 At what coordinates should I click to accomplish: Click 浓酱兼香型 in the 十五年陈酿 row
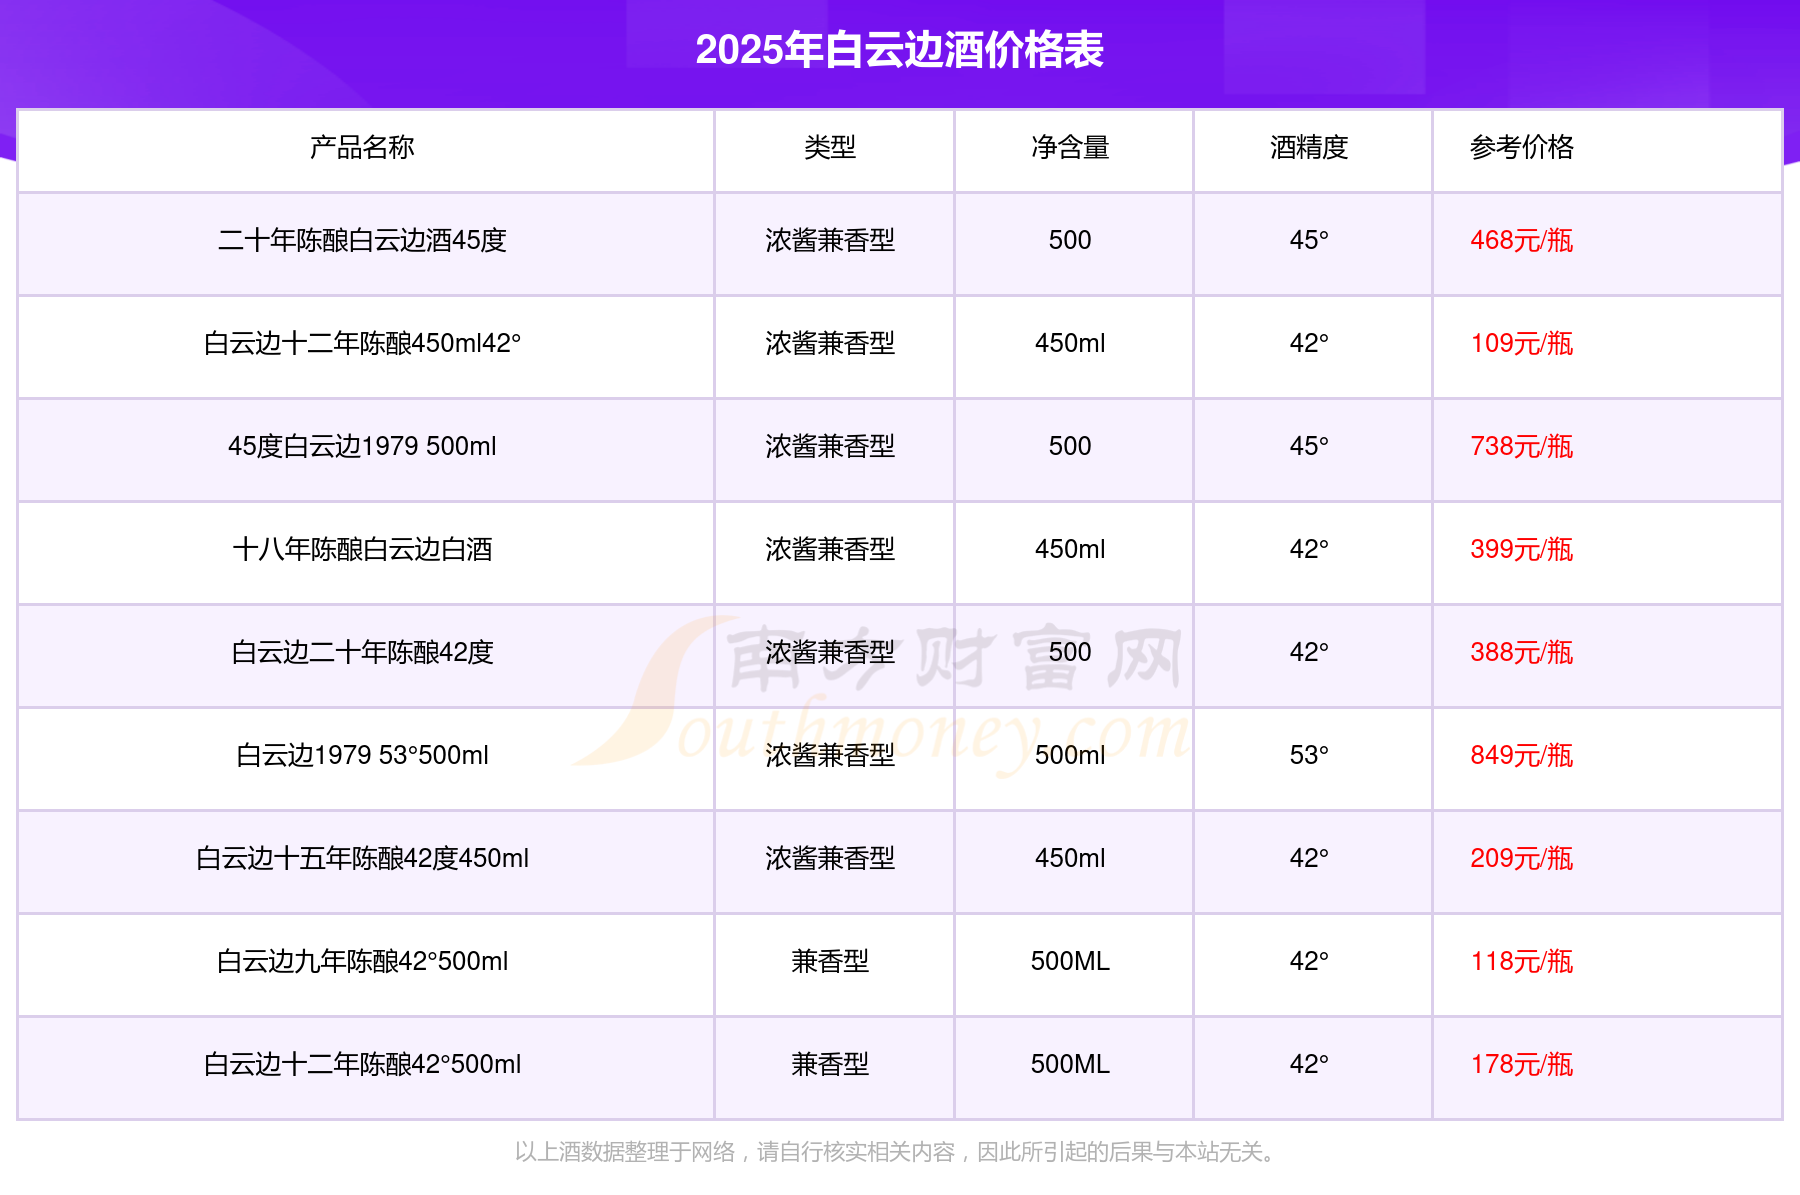830,858
